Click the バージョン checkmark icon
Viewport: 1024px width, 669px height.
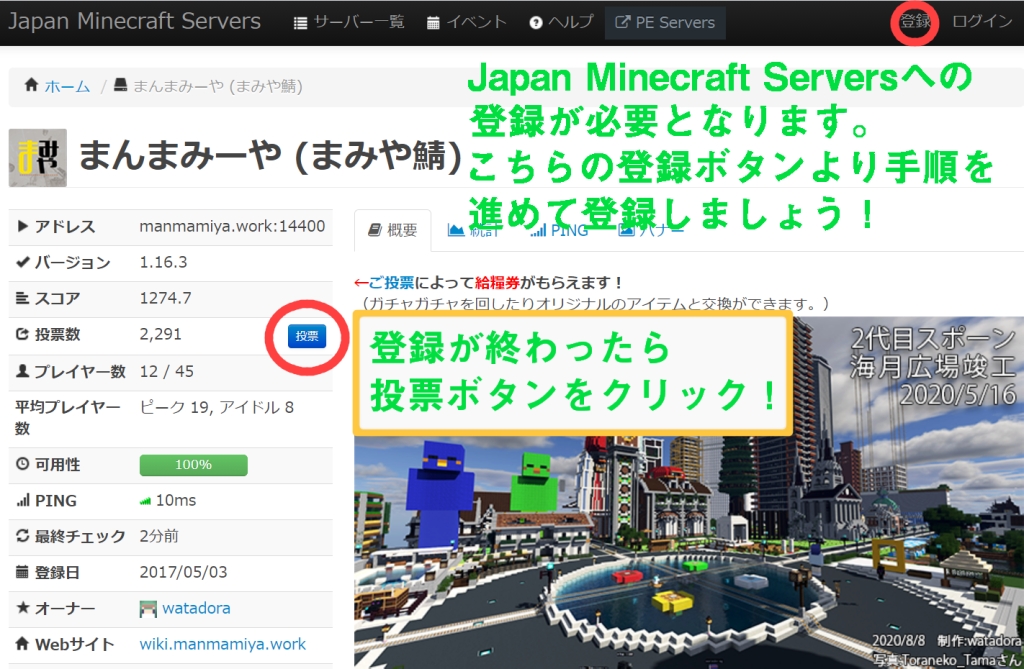click(x=22, y=262)
